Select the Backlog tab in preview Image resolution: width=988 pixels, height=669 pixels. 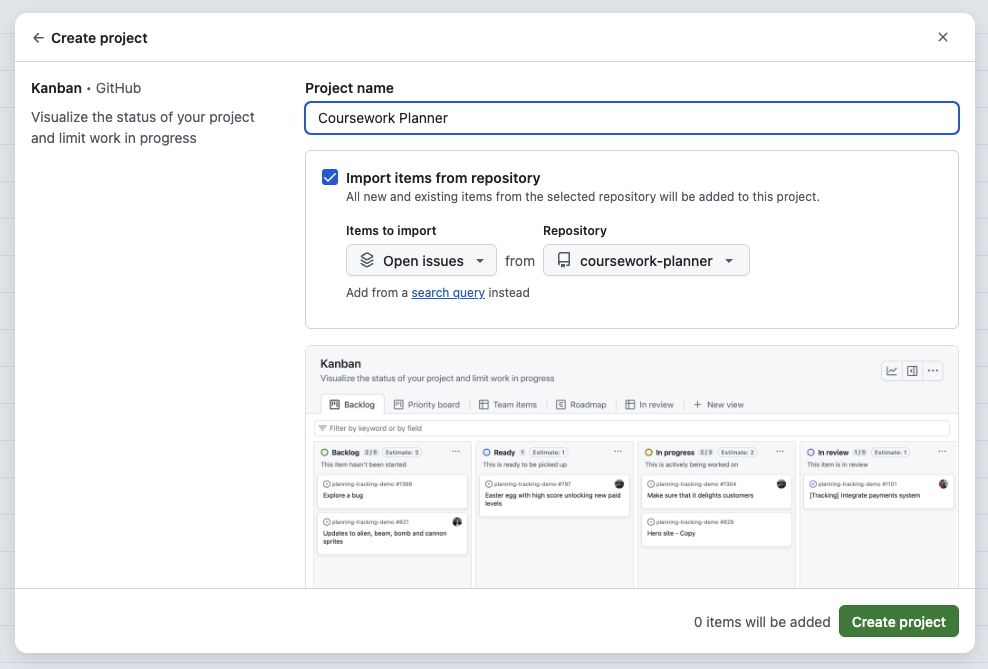(x=352, y=404)
